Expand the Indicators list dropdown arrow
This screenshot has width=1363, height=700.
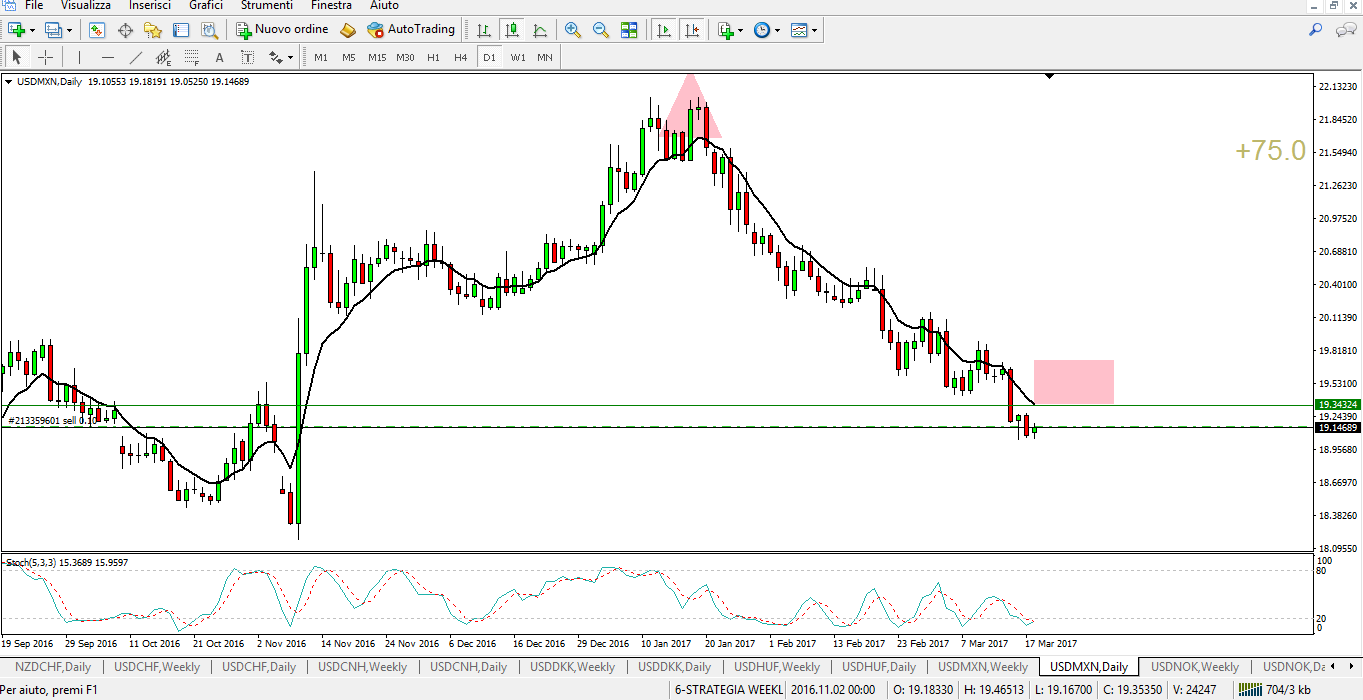point(742,30)
